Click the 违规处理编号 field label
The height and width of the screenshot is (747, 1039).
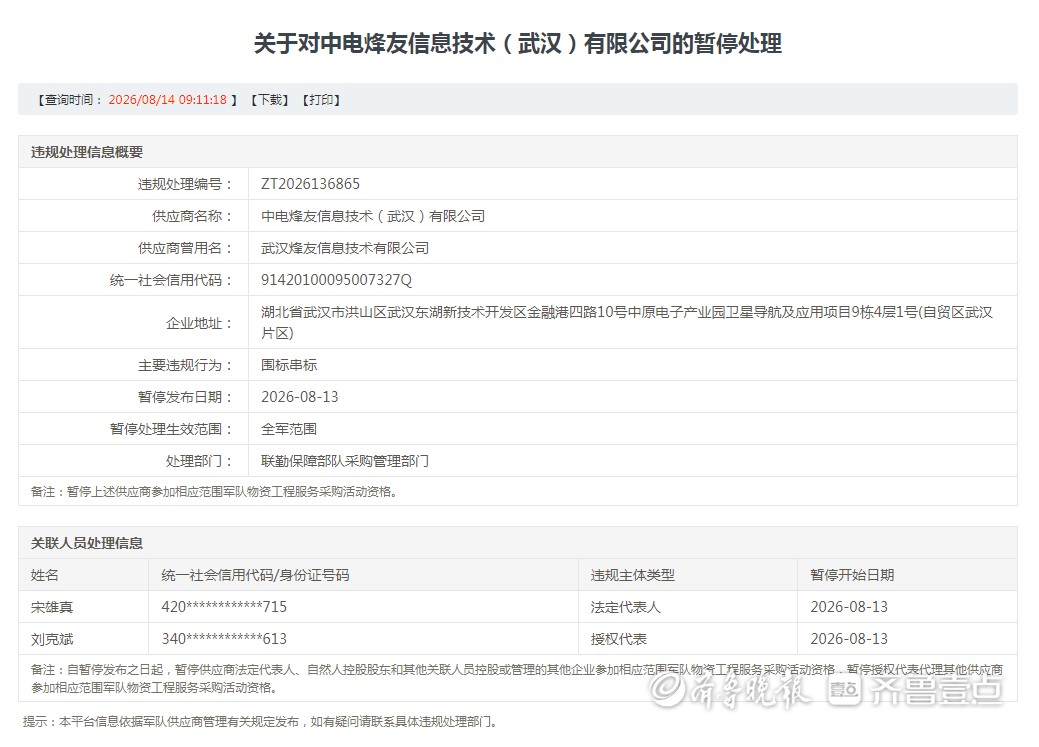[185, 184]
